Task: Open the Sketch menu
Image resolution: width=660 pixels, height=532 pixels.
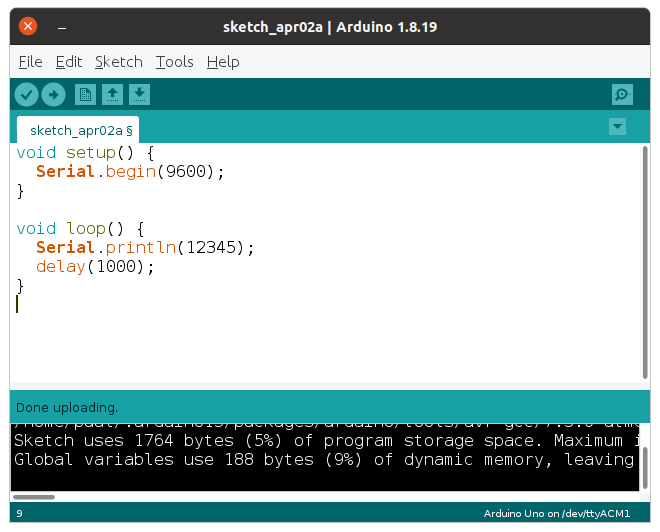Action: (119, 62)
